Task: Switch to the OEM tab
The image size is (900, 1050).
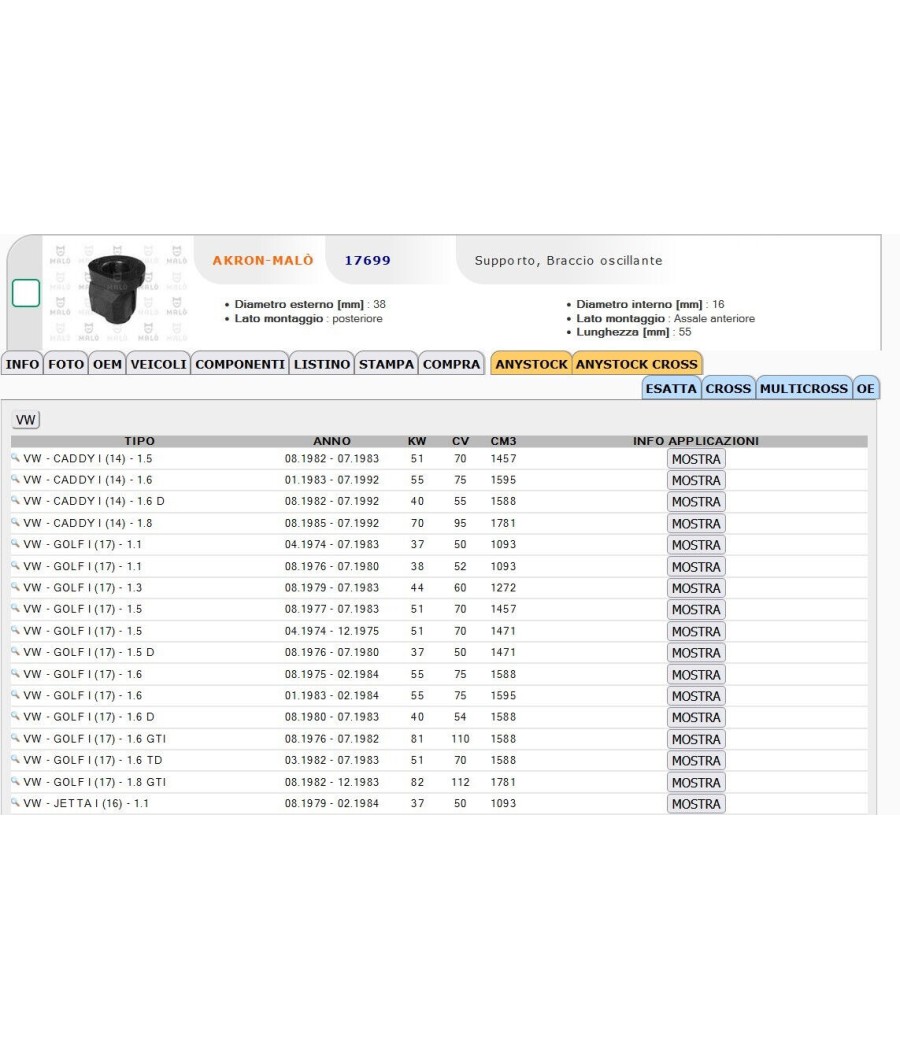Action: click(x=107, y=364)
